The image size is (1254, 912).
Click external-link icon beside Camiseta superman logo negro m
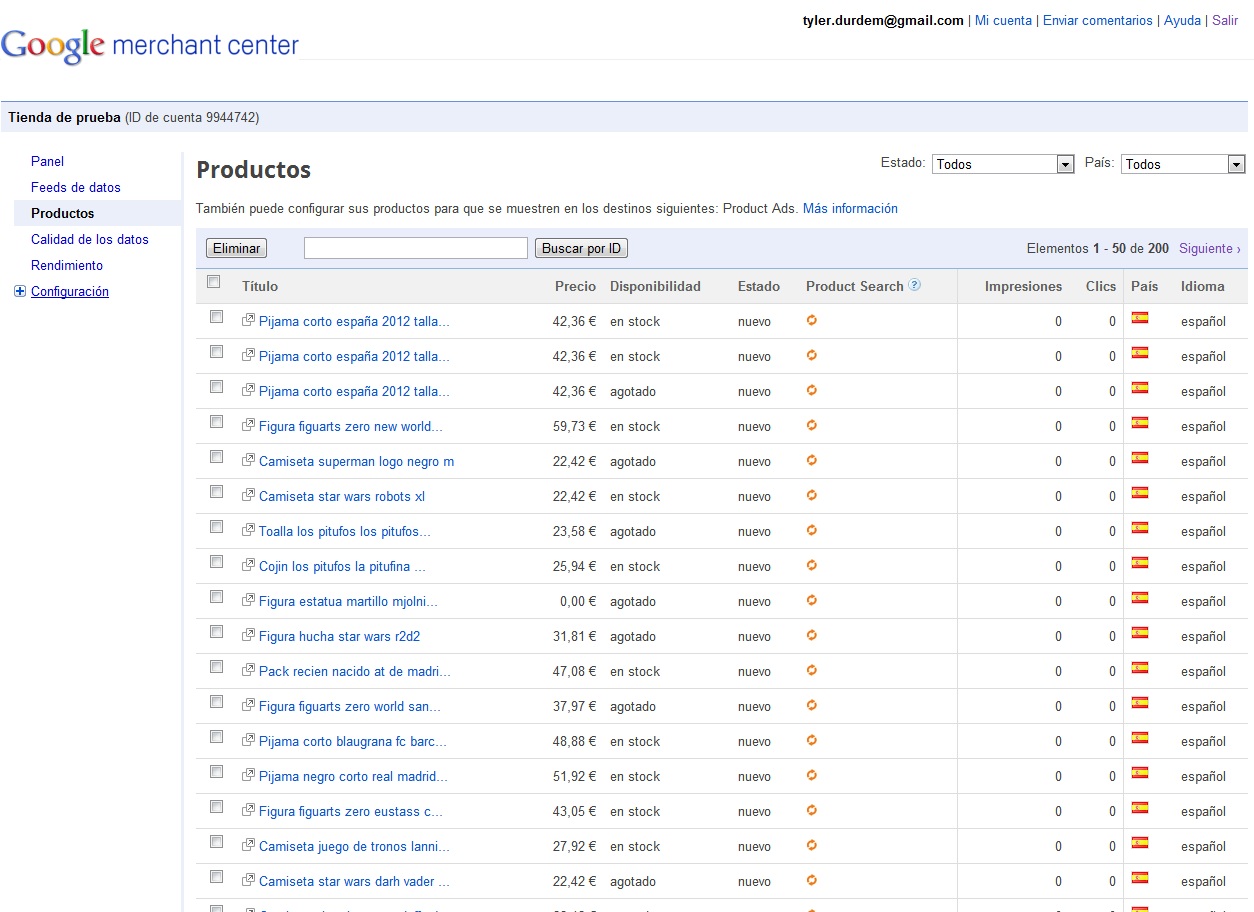pos(249,460)
